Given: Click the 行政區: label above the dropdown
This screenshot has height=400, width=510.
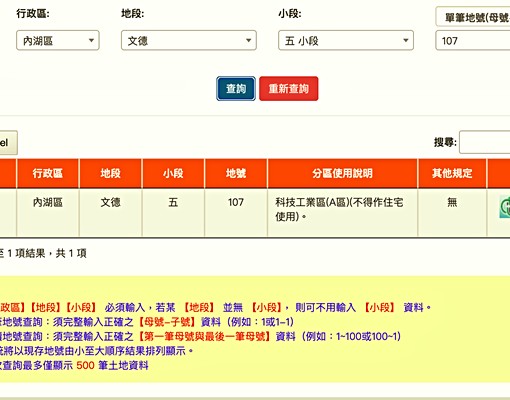Looking at the screenshot, I should point(33,14).
